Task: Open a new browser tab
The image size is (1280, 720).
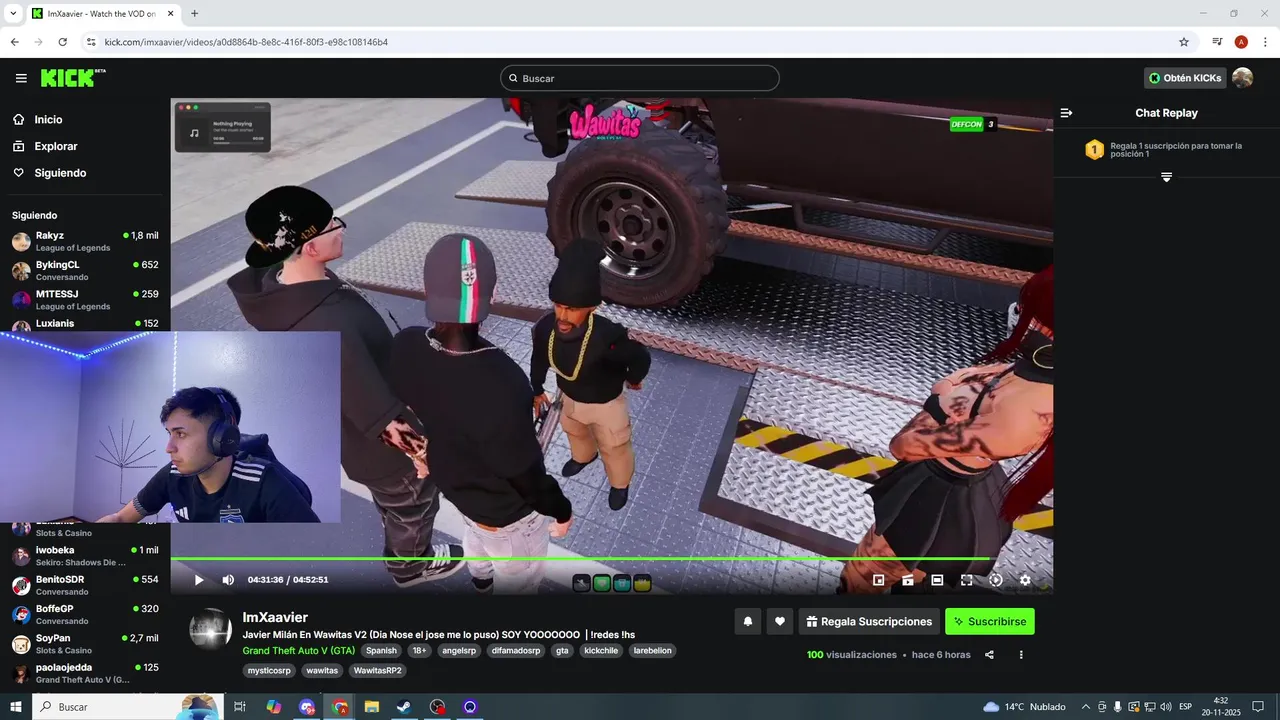Action: click(194, 13)
